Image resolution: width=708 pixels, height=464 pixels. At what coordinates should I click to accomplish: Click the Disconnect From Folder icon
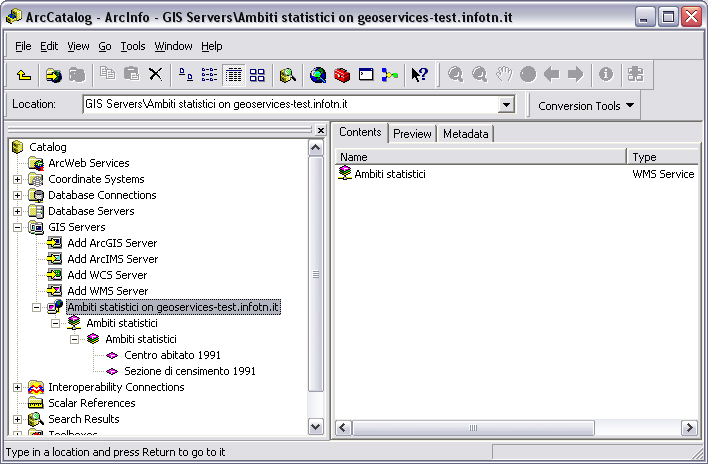[x=77, y=74]
